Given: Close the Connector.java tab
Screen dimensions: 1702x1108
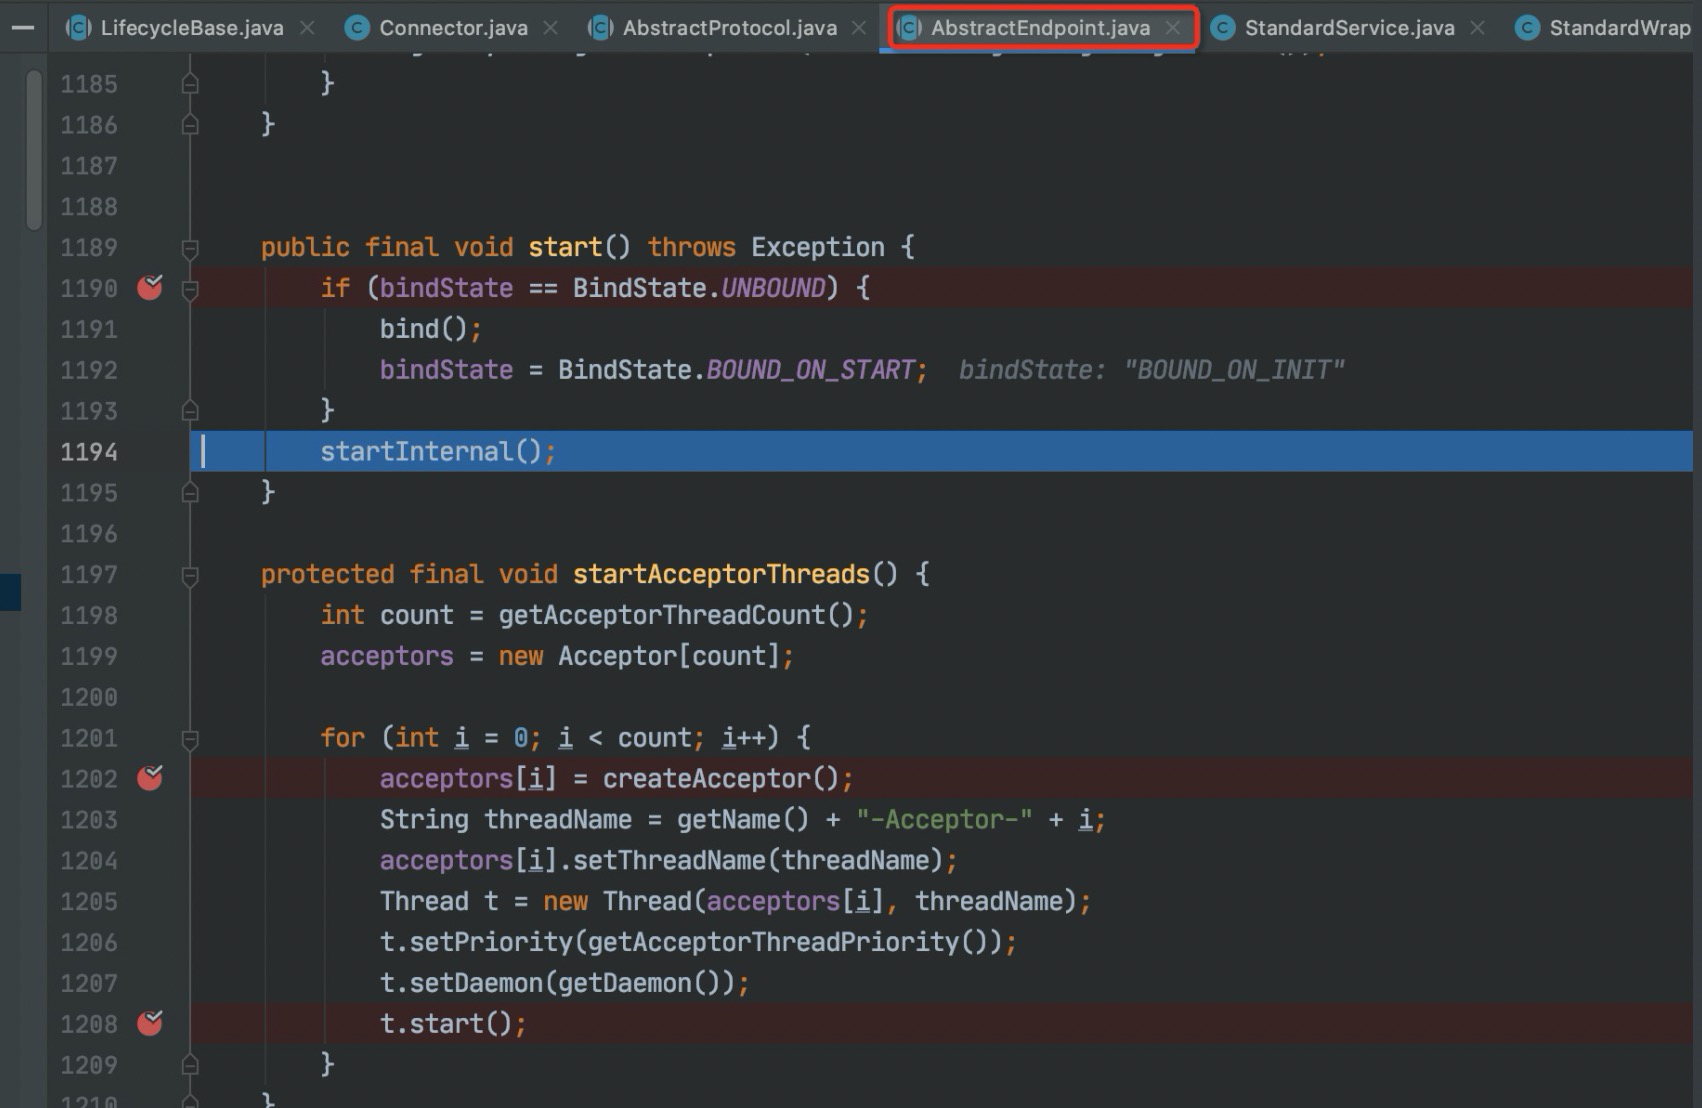Looking at the screenshot, I should tap(550, 28).
